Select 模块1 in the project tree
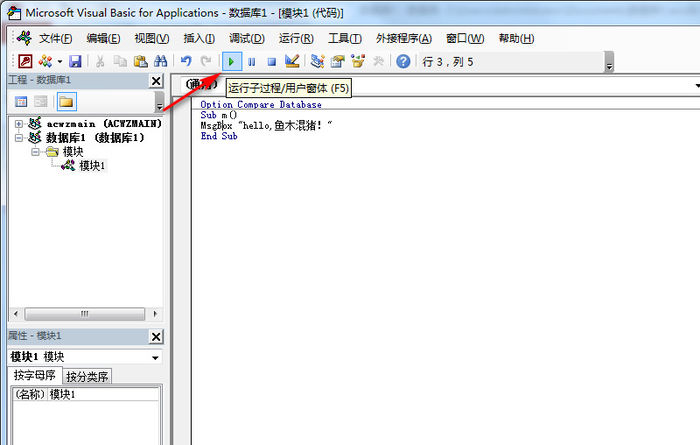 pyautogui.click(x=92, y=165)
